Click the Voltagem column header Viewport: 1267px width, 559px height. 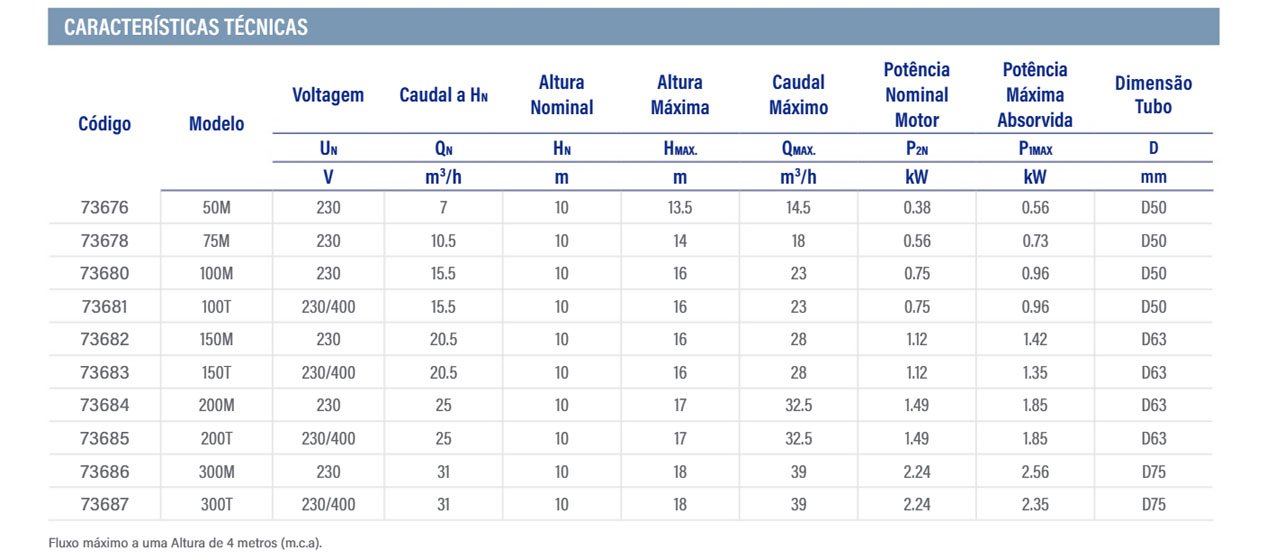pyautogui.click(x=328, y=95)
